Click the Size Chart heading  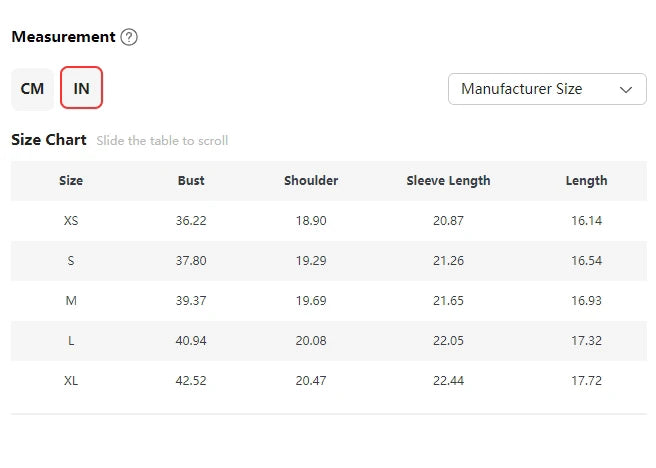click(x=49, y=140)
